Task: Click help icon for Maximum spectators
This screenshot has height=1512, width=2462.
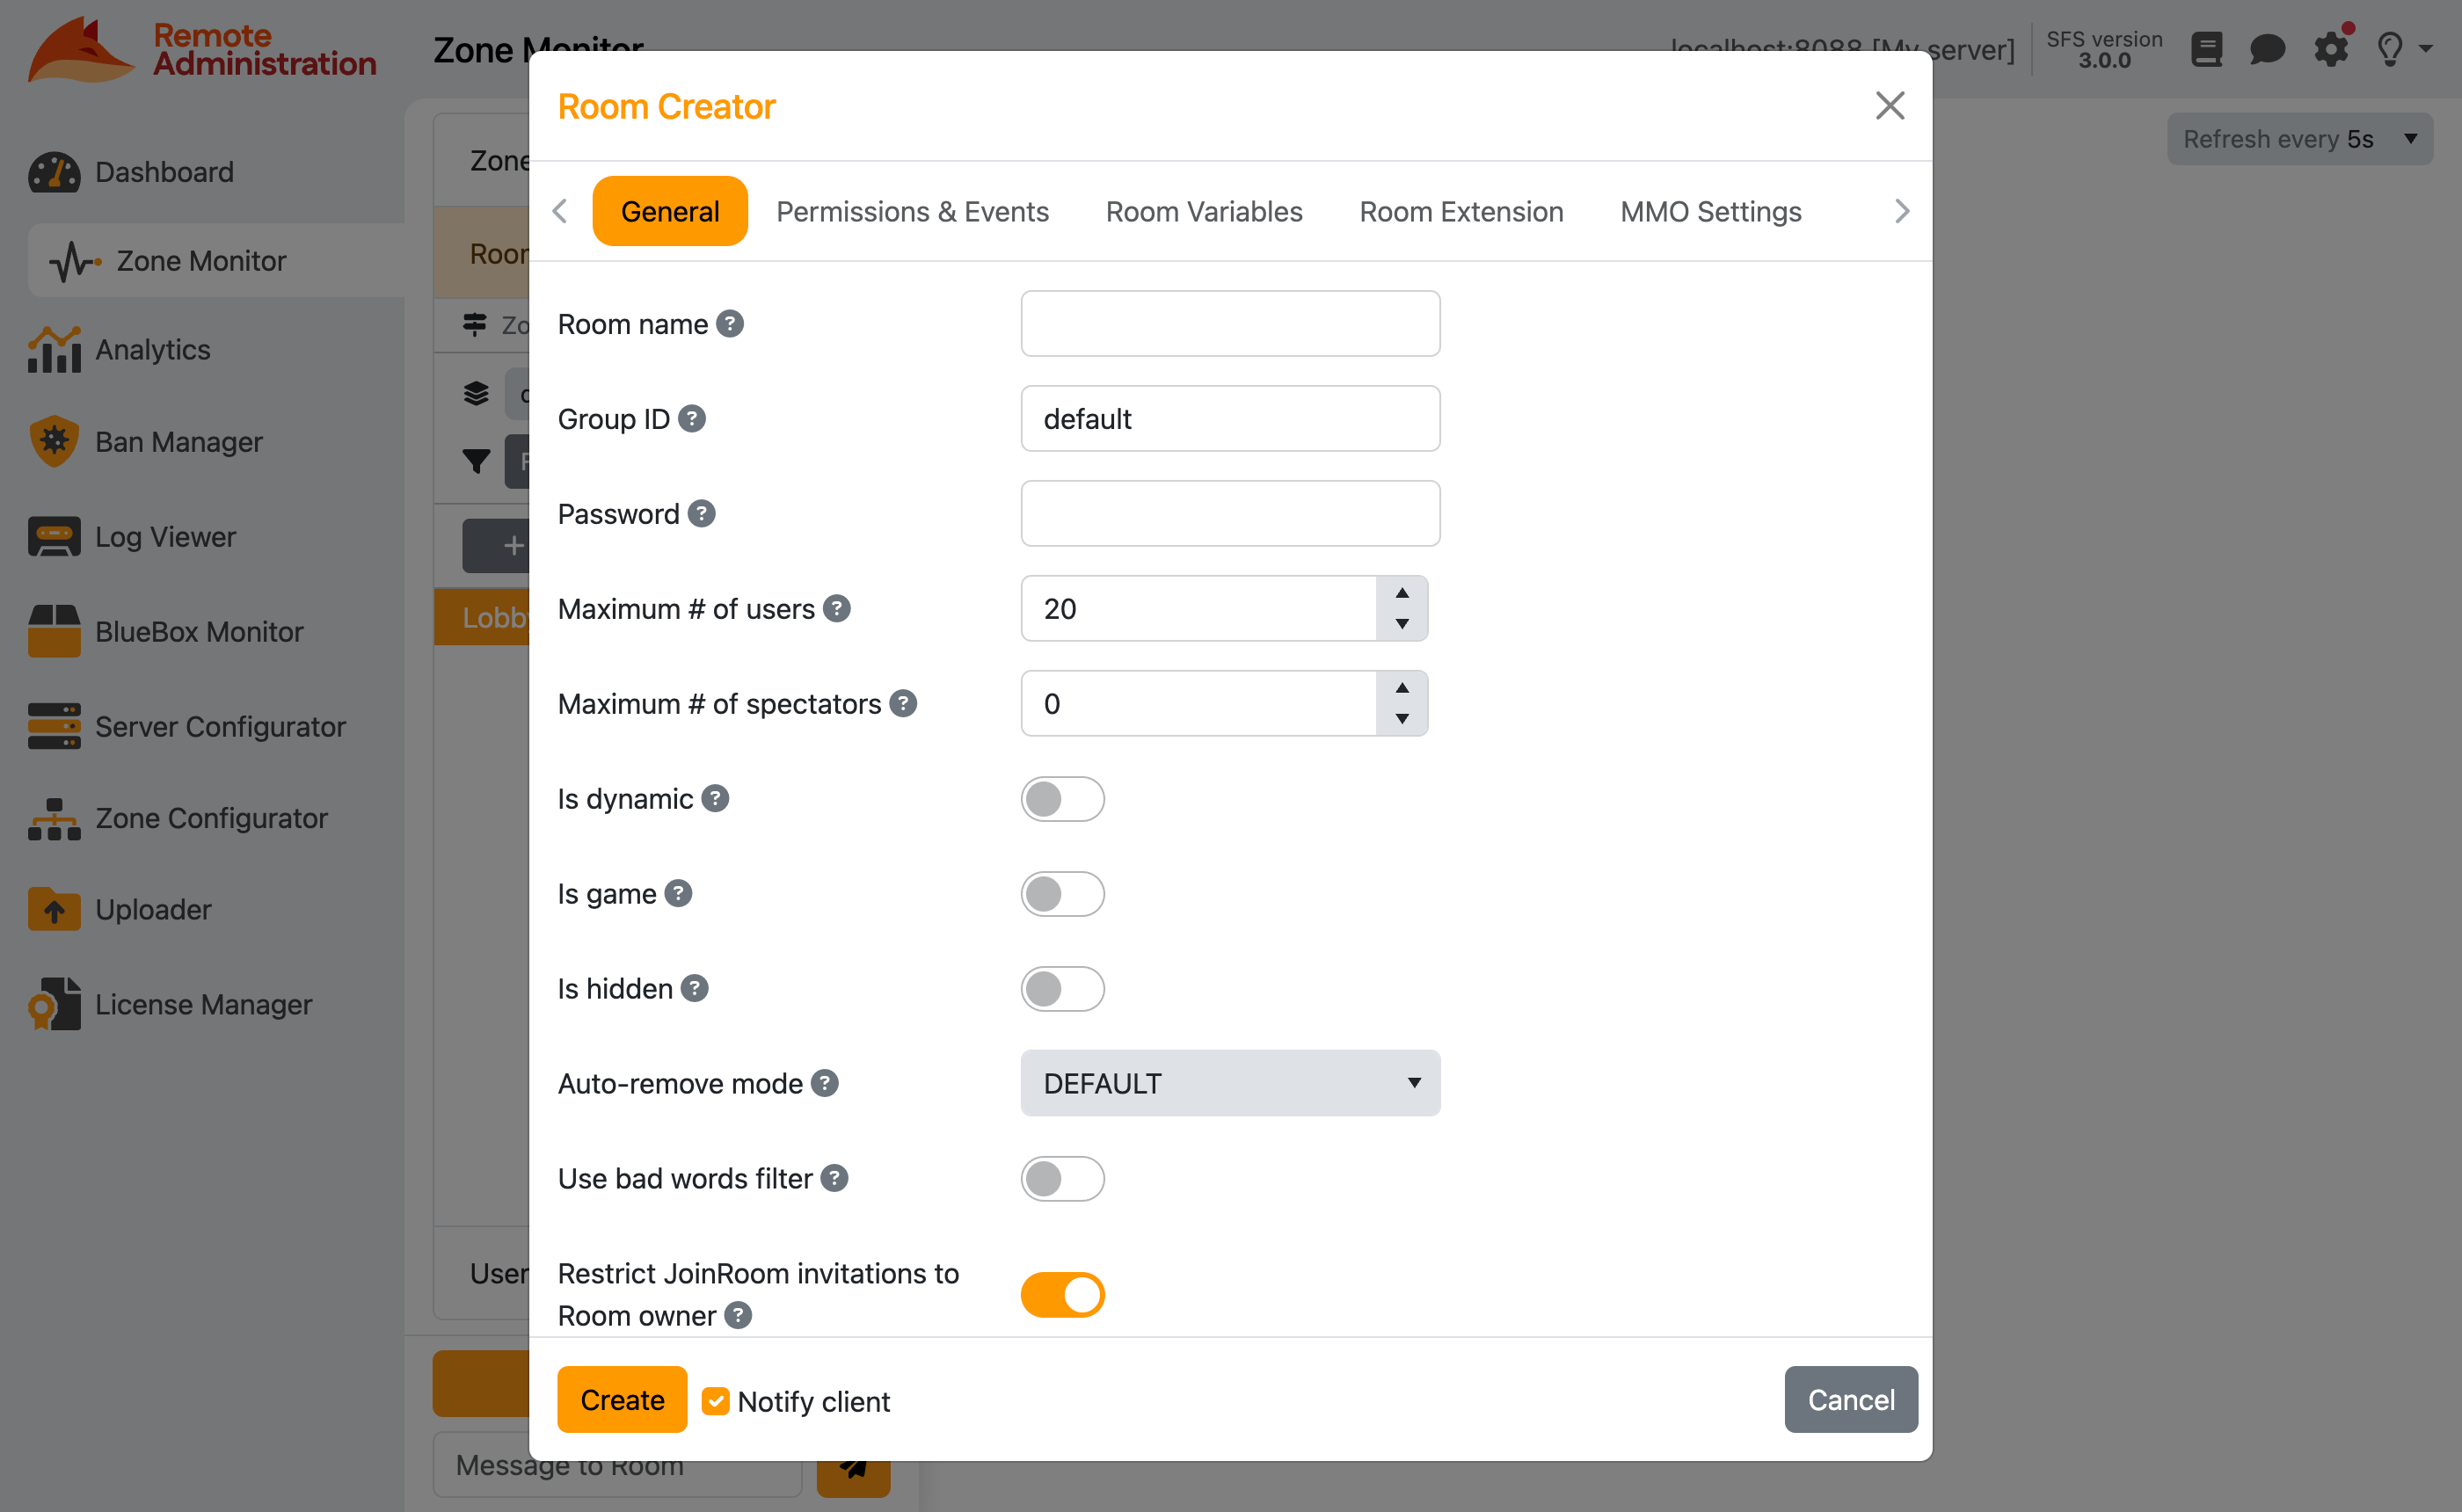Action: pyautogui.click(x=903, y=703)
